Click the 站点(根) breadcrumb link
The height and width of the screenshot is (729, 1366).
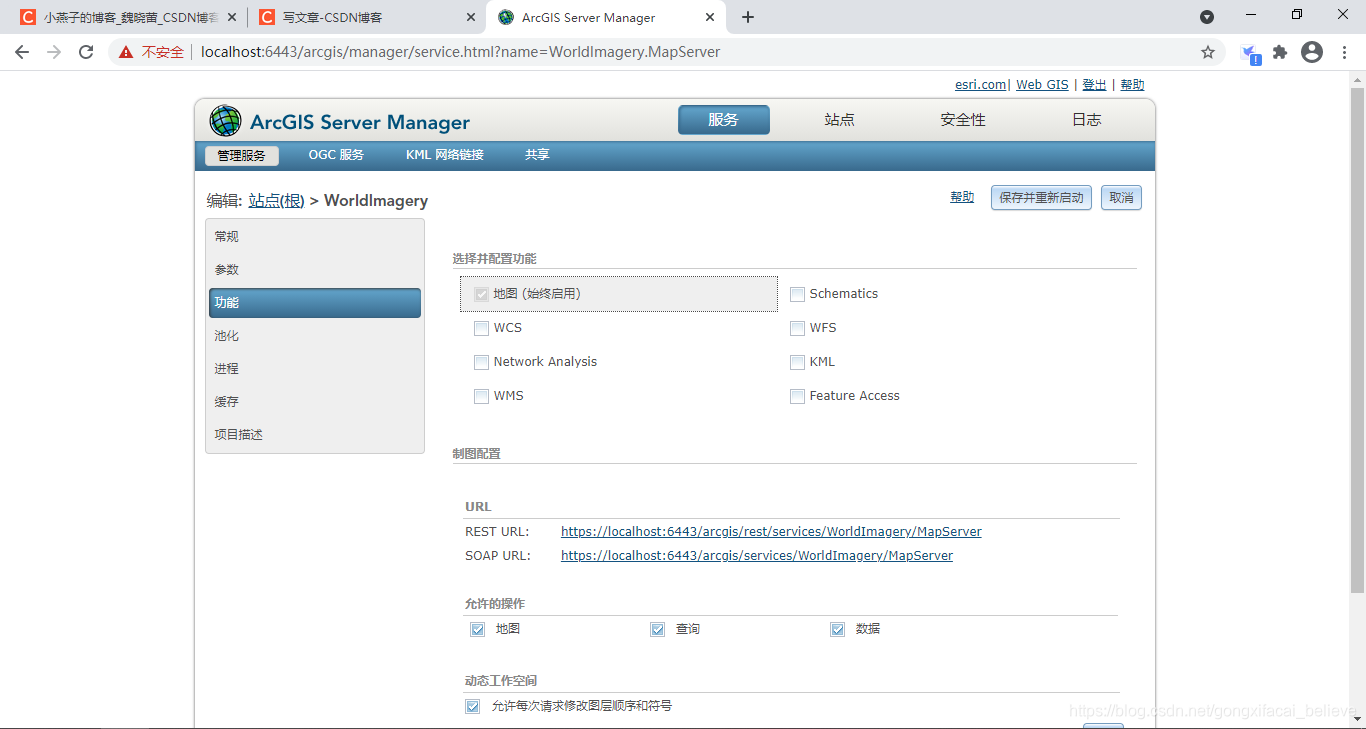tap(276, 201)
